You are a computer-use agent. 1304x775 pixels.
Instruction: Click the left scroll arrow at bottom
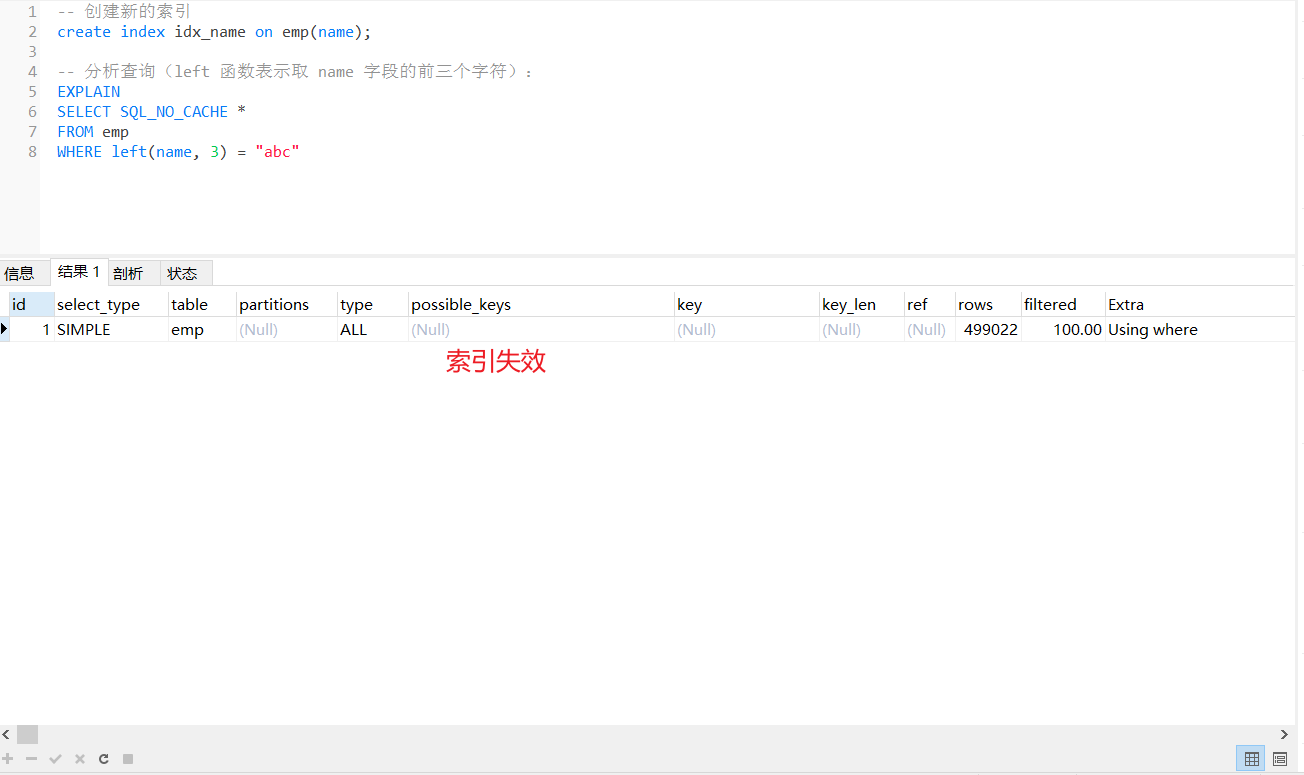6,734
